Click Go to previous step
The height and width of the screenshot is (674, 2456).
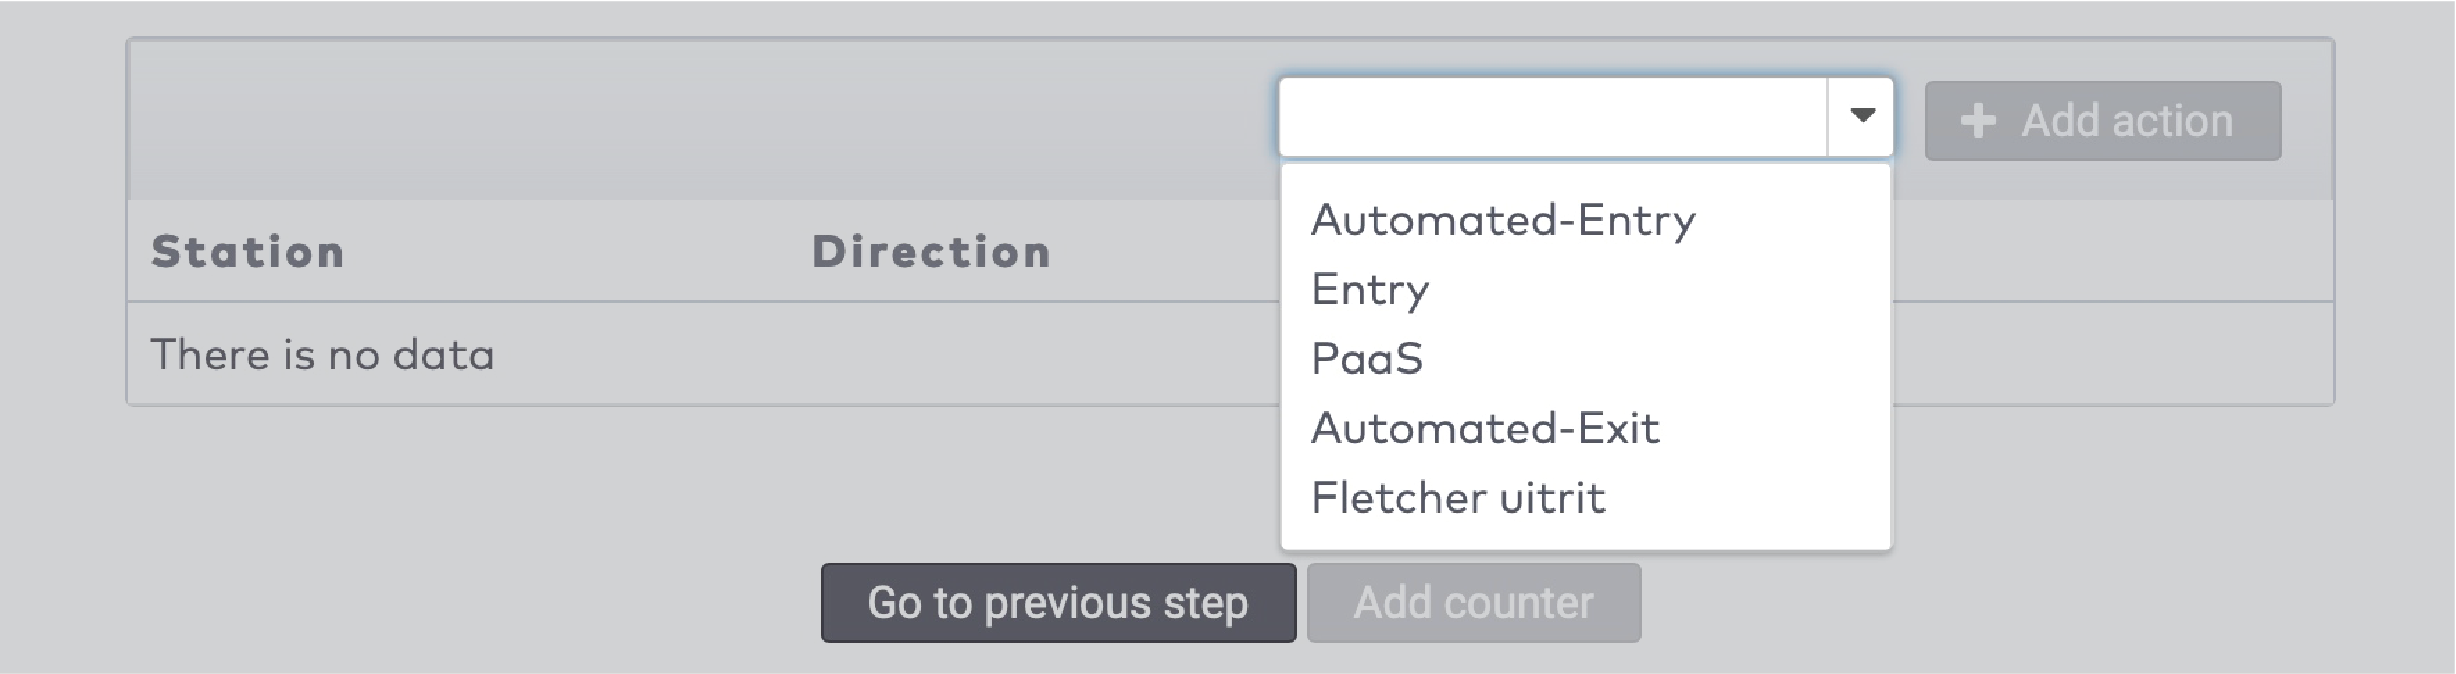(x=1057, y=603)
